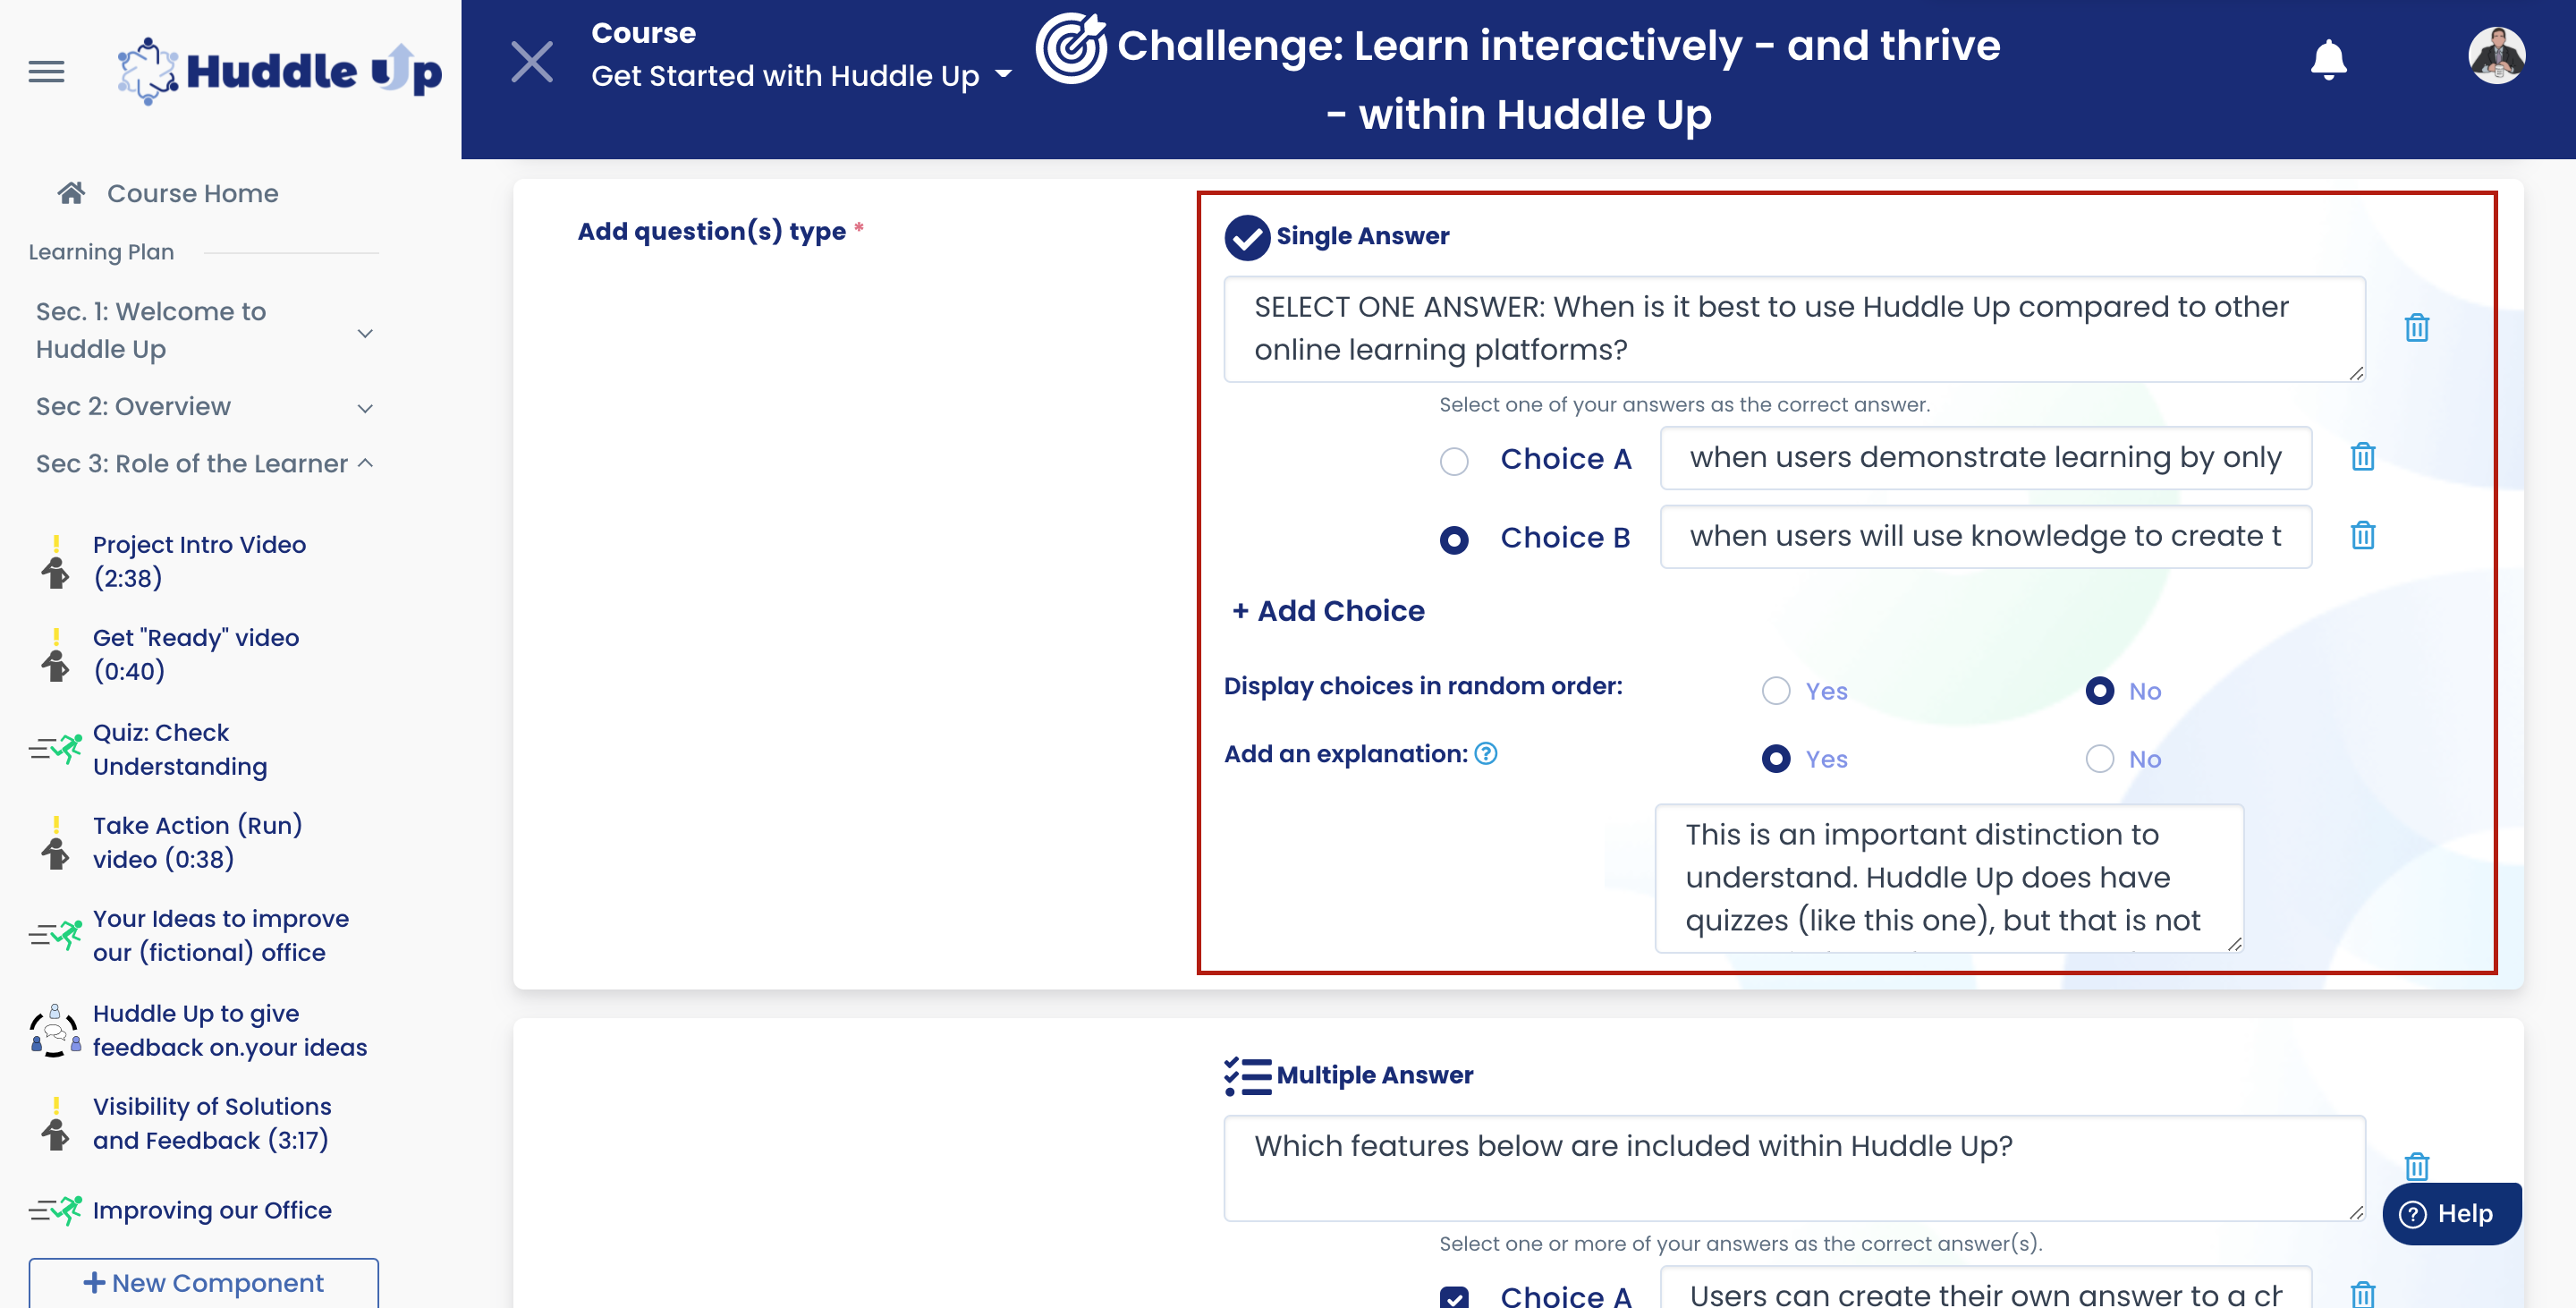Screen dimensions: 2576x1308
Task: Go to Course Home
Action: (x=192, y=193)
